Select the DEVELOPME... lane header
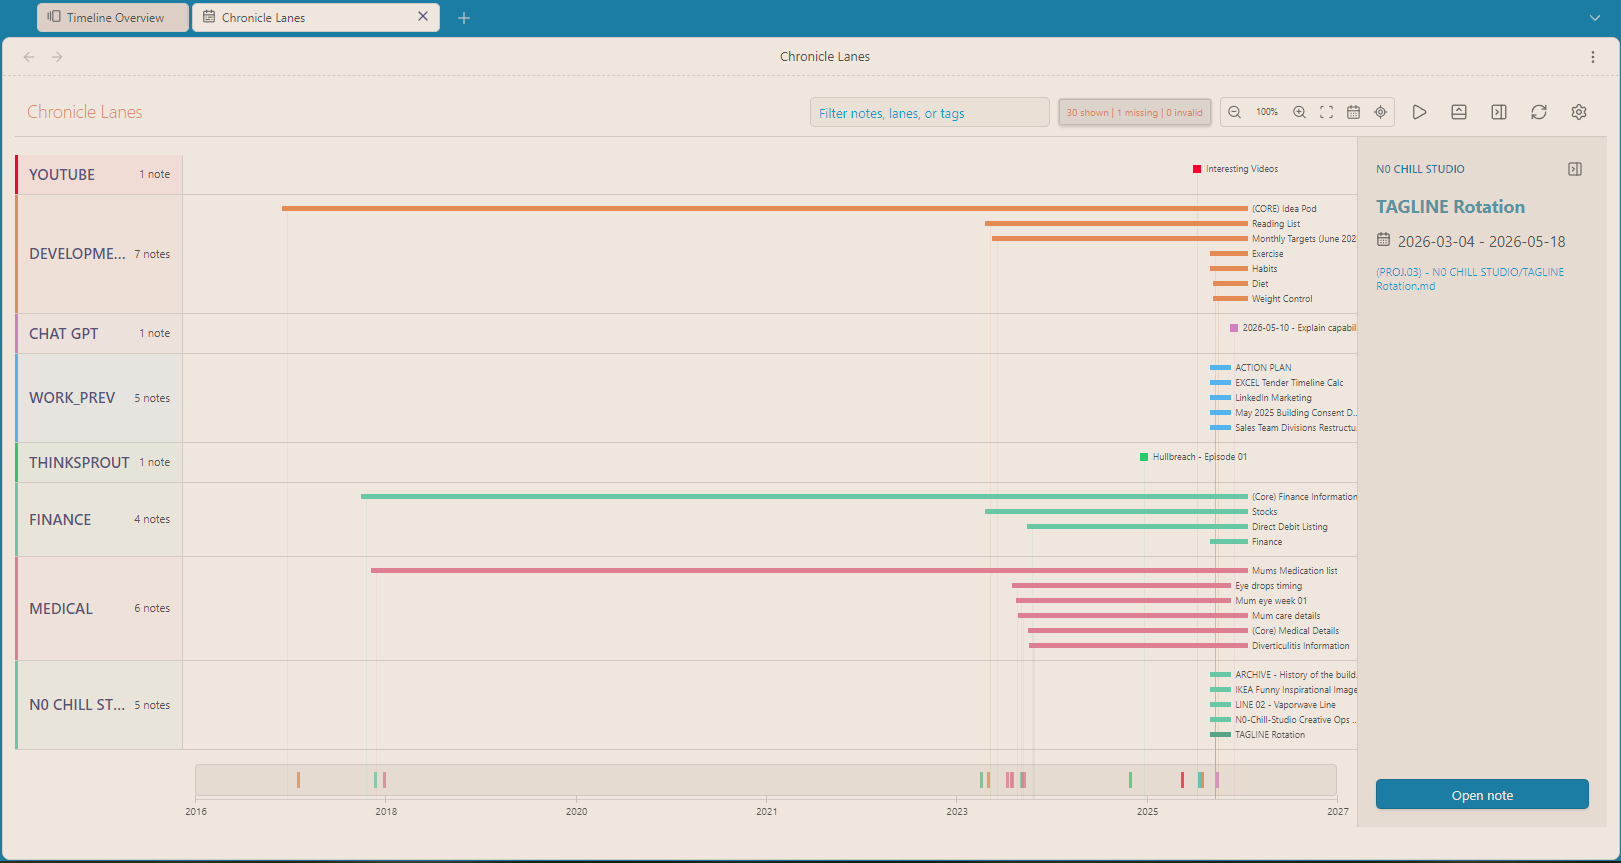This screenshot has height=863, width=1621. tap(99, 254)
